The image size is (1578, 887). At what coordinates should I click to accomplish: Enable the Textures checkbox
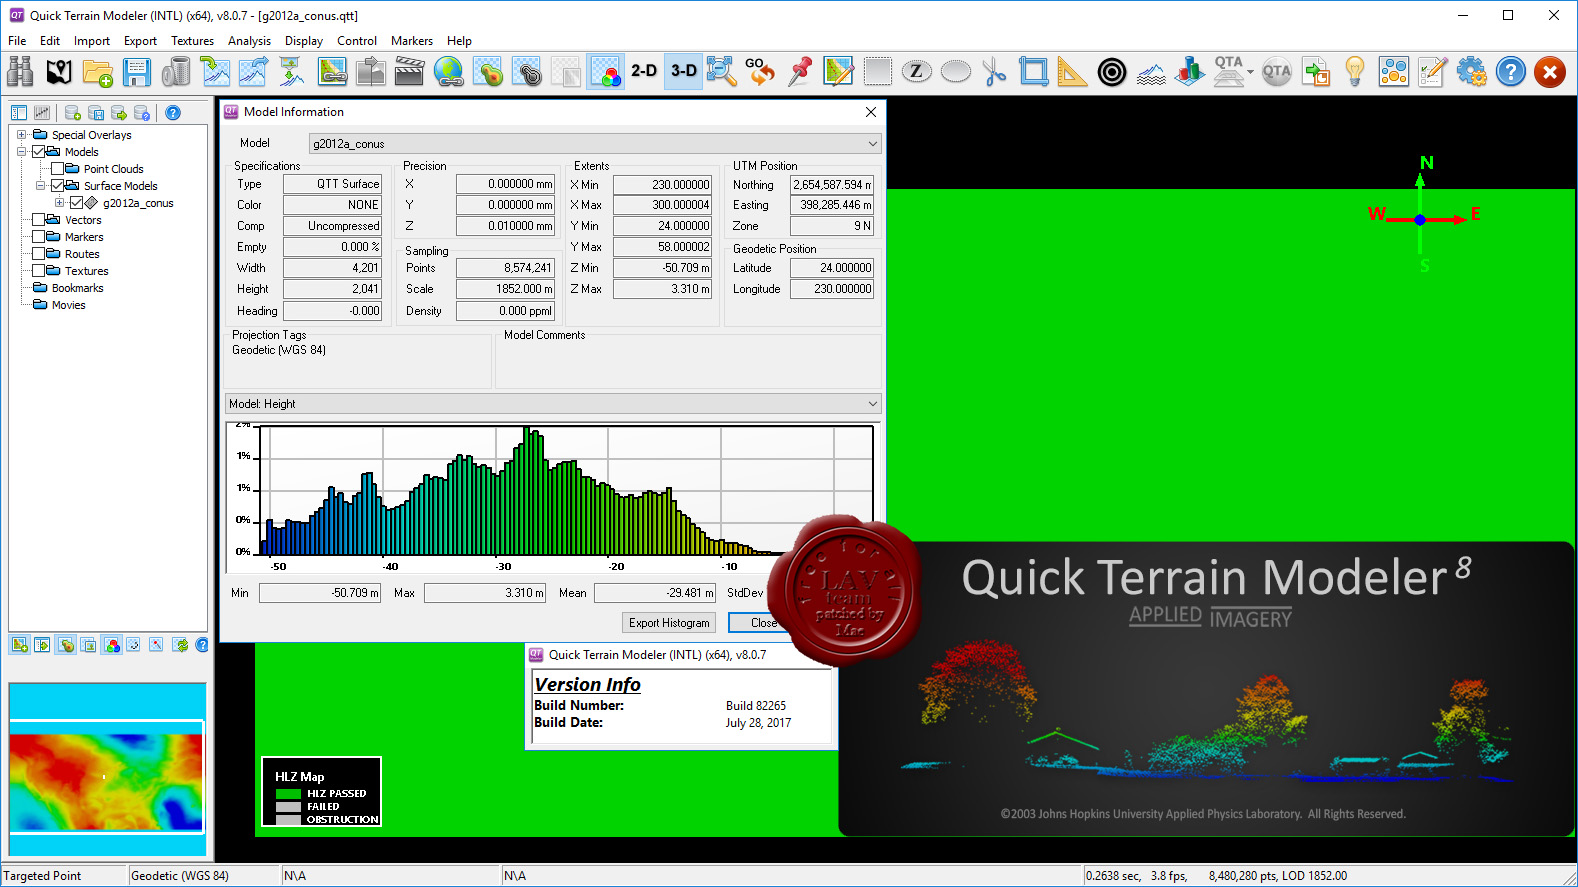coord(39,271)
